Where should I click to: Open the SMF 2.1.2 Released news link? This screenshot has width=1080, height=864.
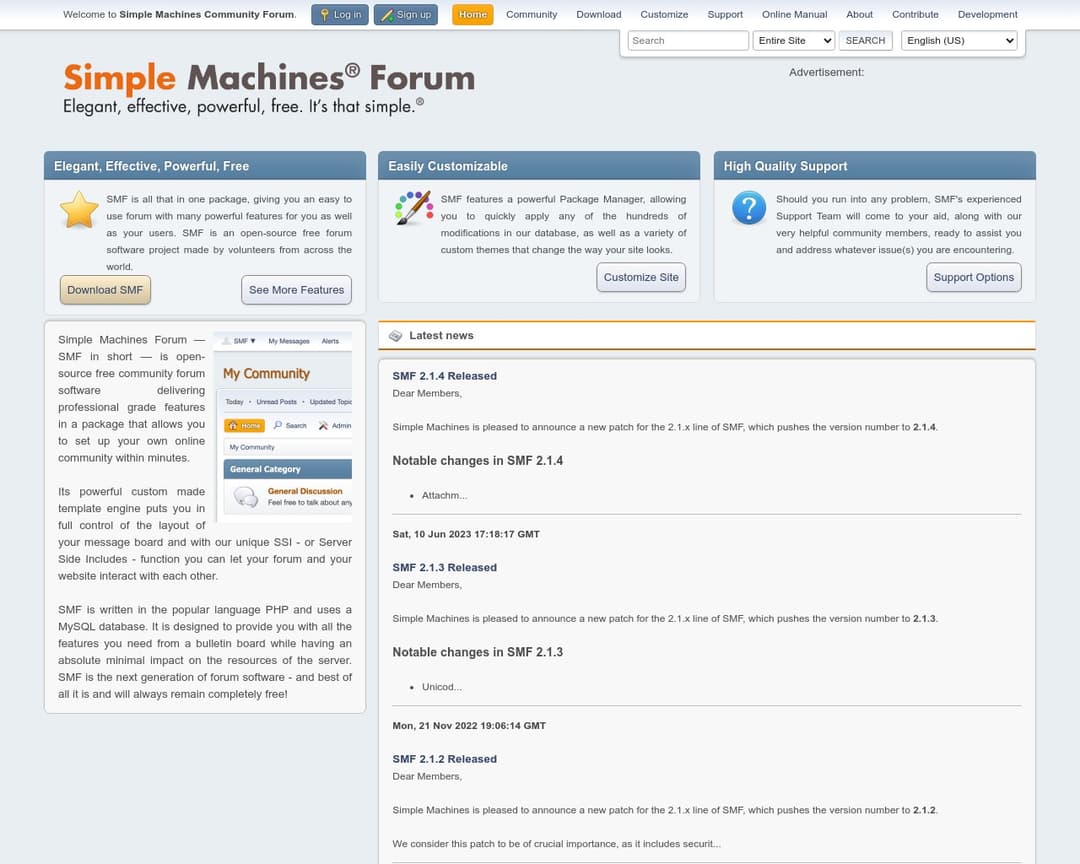(x=444, y=759)
